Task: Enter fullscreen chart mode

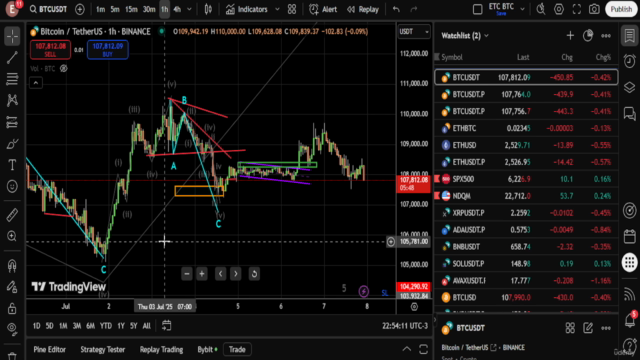Action: 577,9
